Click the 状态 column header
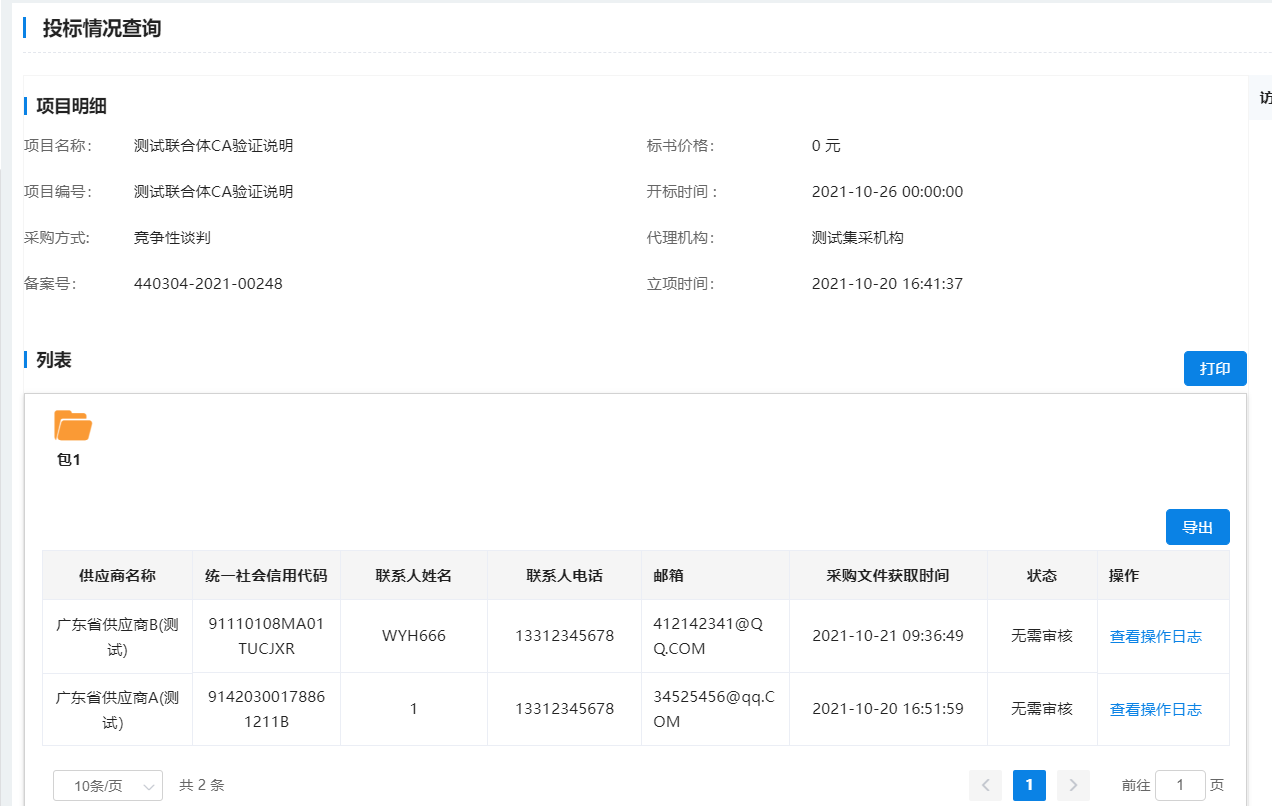The image size is (1272, 806). pos(1041,575)
